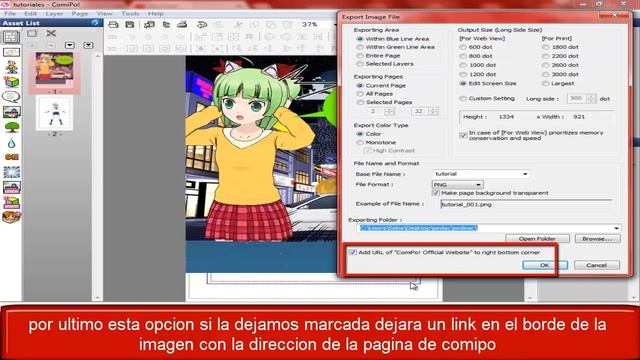This screenshot has width=640, height=360.
Task: Select page 1 thumbnail in Asset List
Action: pyautogui.click(x=54, y=70)
